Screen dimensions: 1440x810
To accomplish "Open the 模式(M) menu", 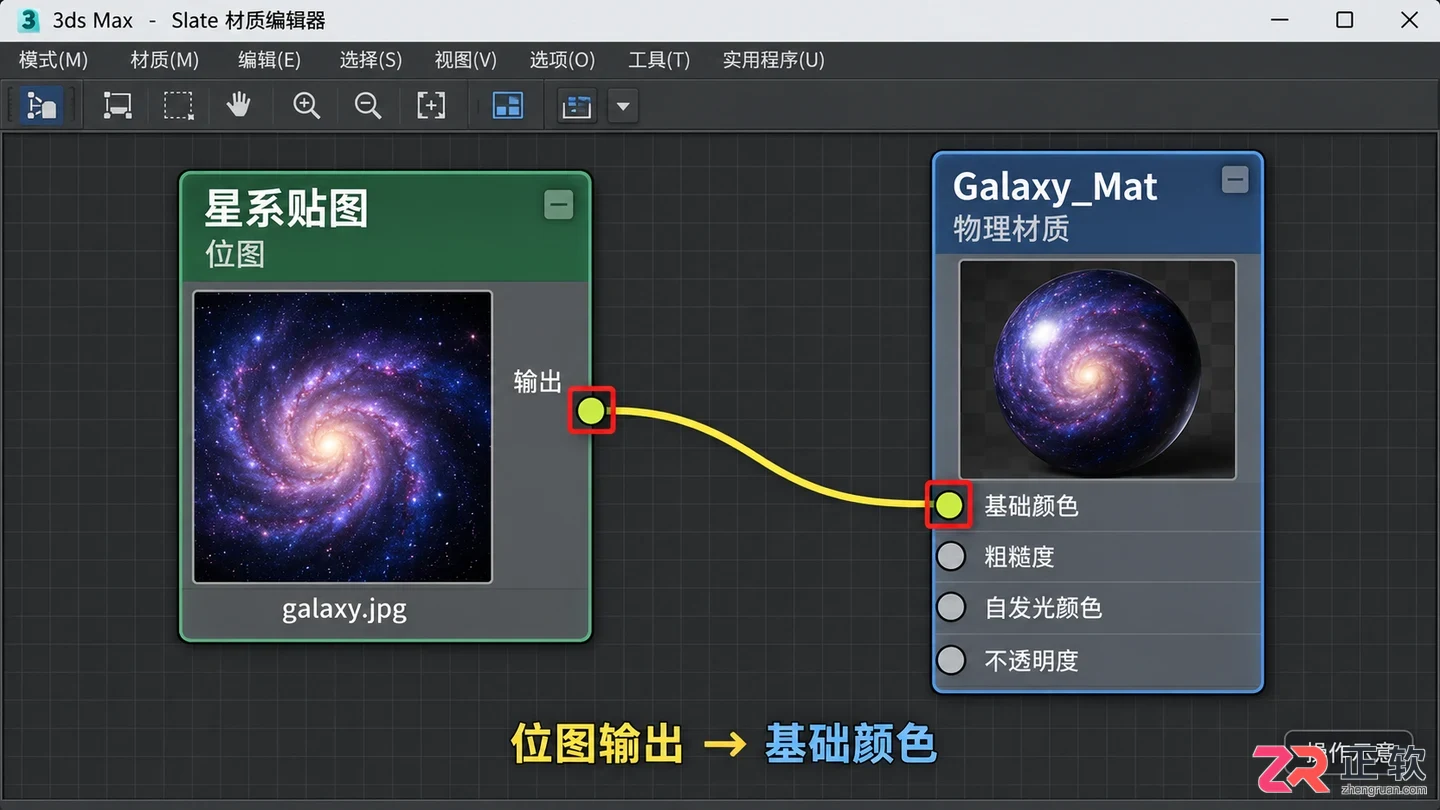I will tap(54, 60).
